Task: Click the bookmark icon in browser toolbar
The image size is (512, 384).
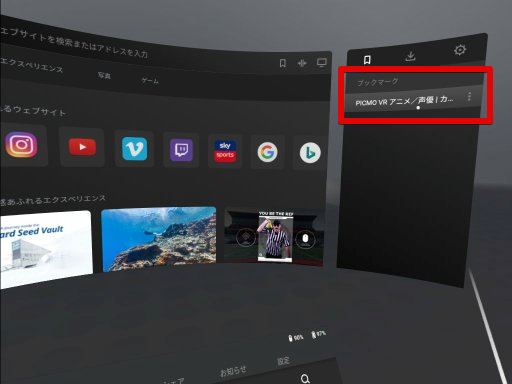Action: click(283, 63)
